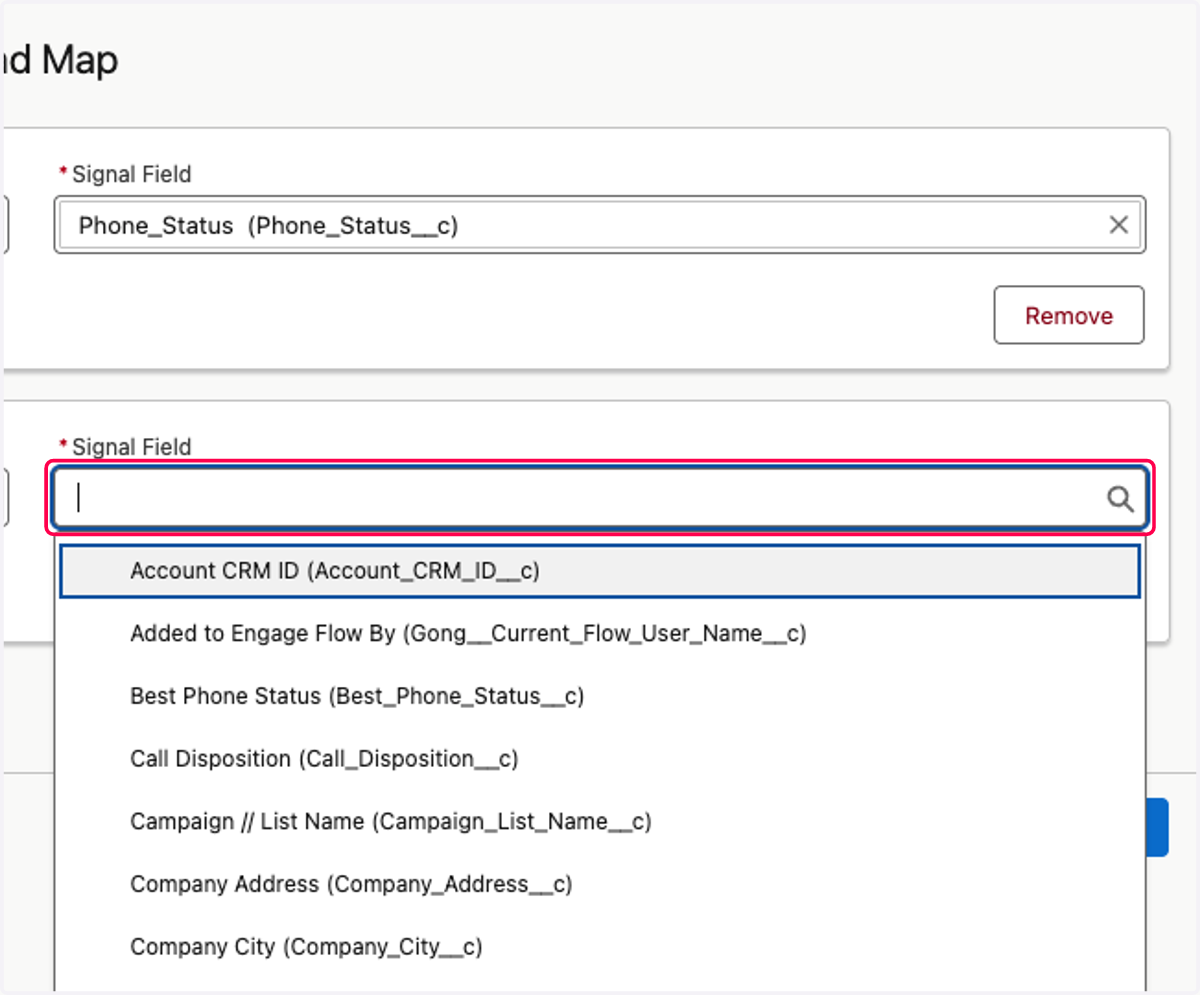The image size is (1200, 995).
Task: Clear the Phone_Status signal field selection
Action: pos(1118,225)
